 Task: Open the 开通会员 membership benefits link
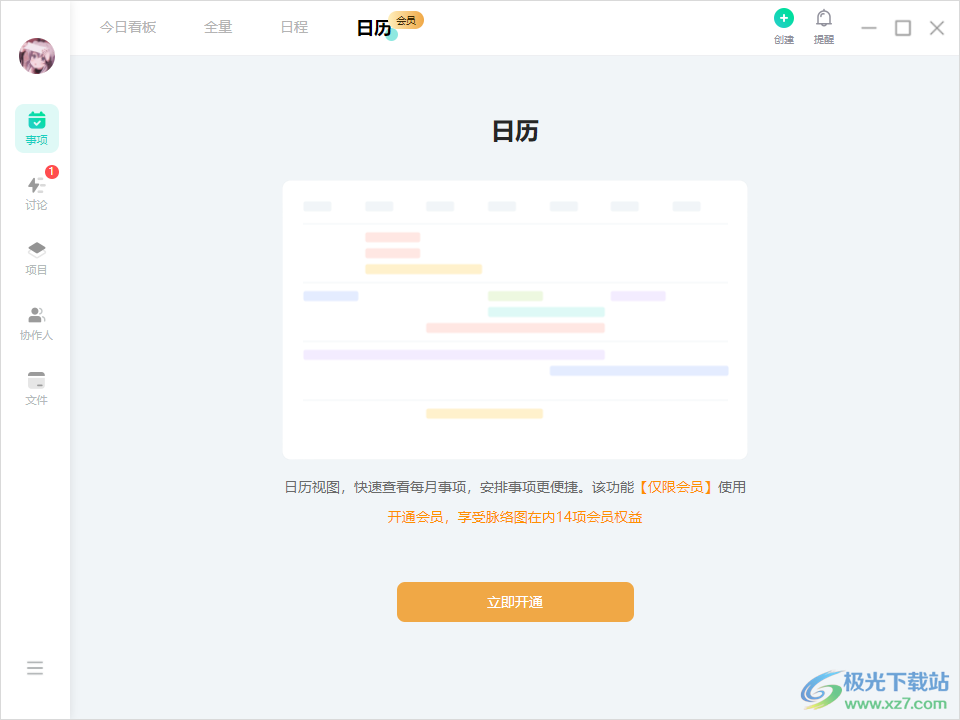[419, 516]
